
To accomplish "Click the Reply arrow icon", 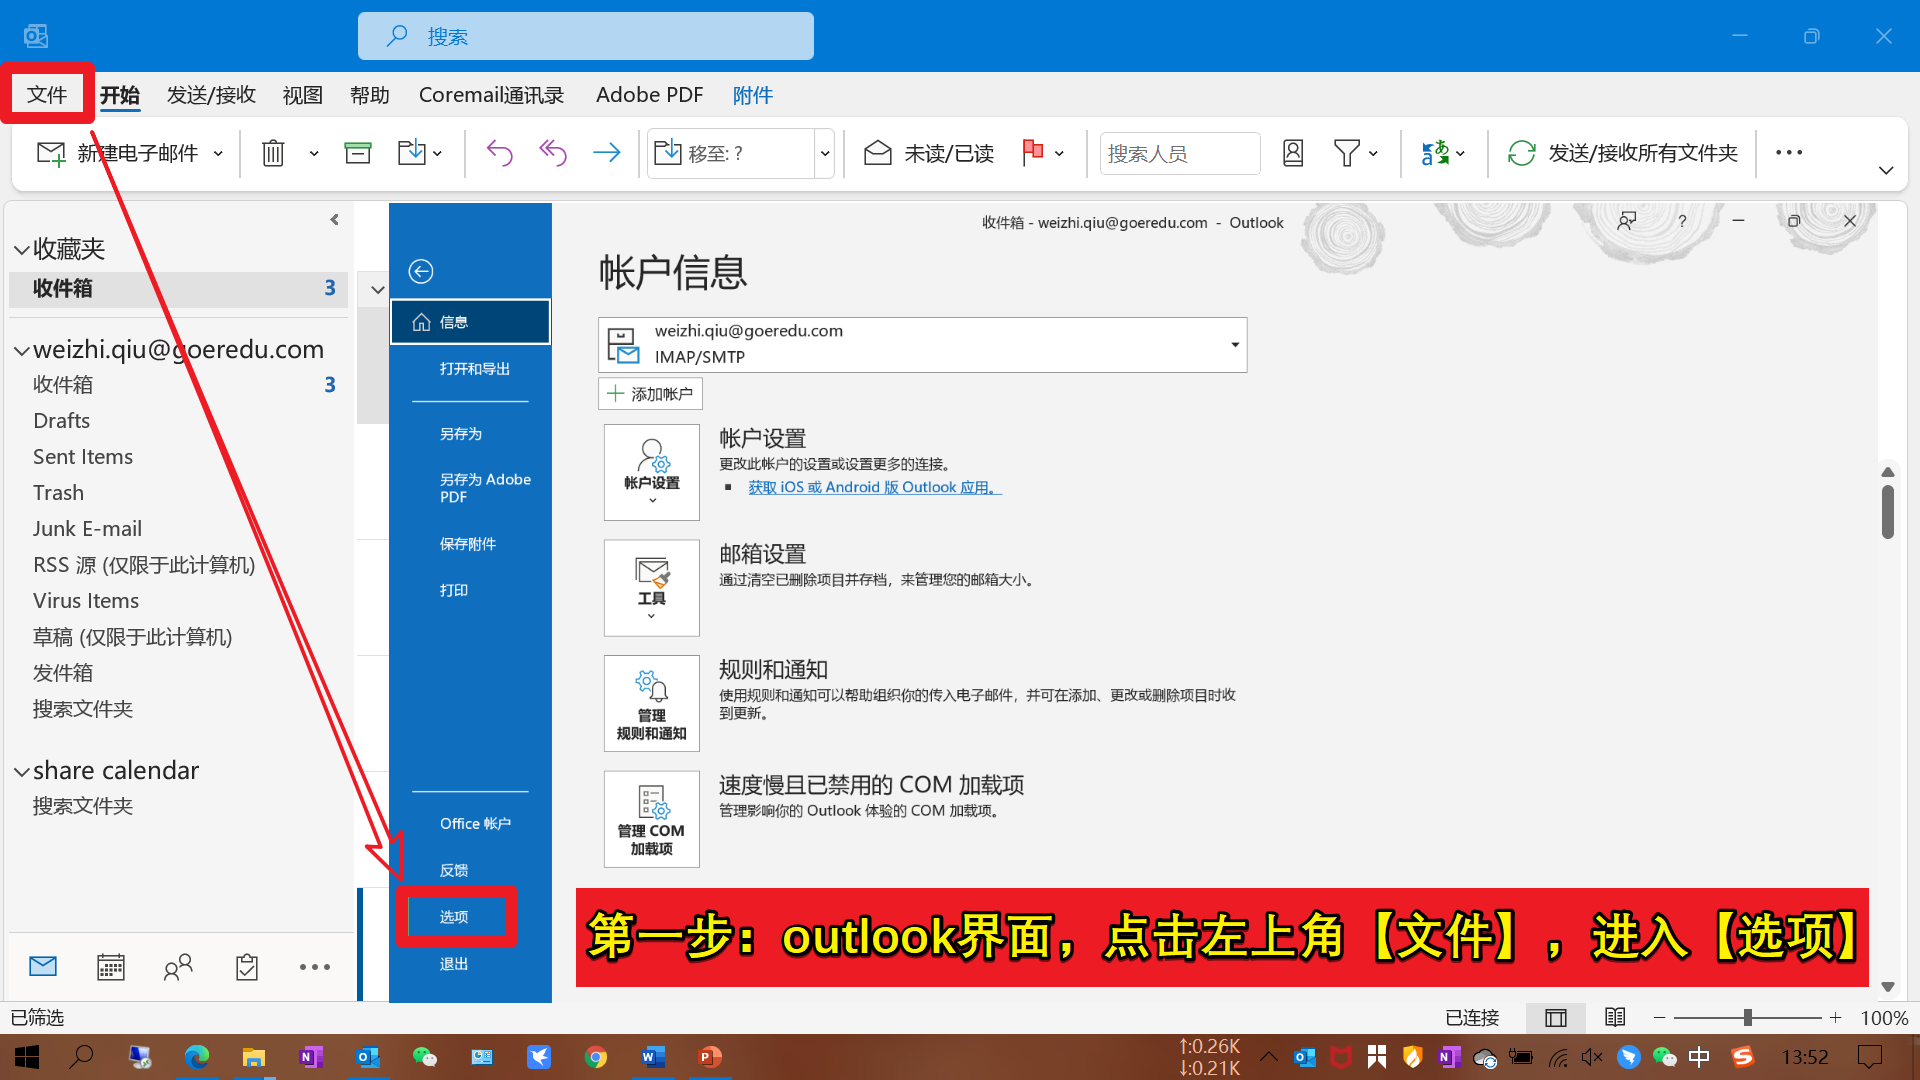I will tap(499, 153).
